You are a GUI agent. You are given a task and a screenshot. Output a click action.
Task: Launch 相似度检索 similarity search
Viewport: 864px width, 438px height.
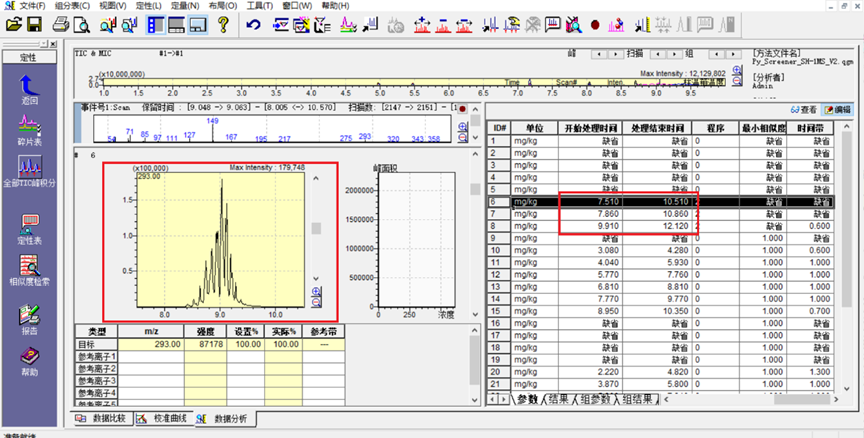(x=29, y=267)
